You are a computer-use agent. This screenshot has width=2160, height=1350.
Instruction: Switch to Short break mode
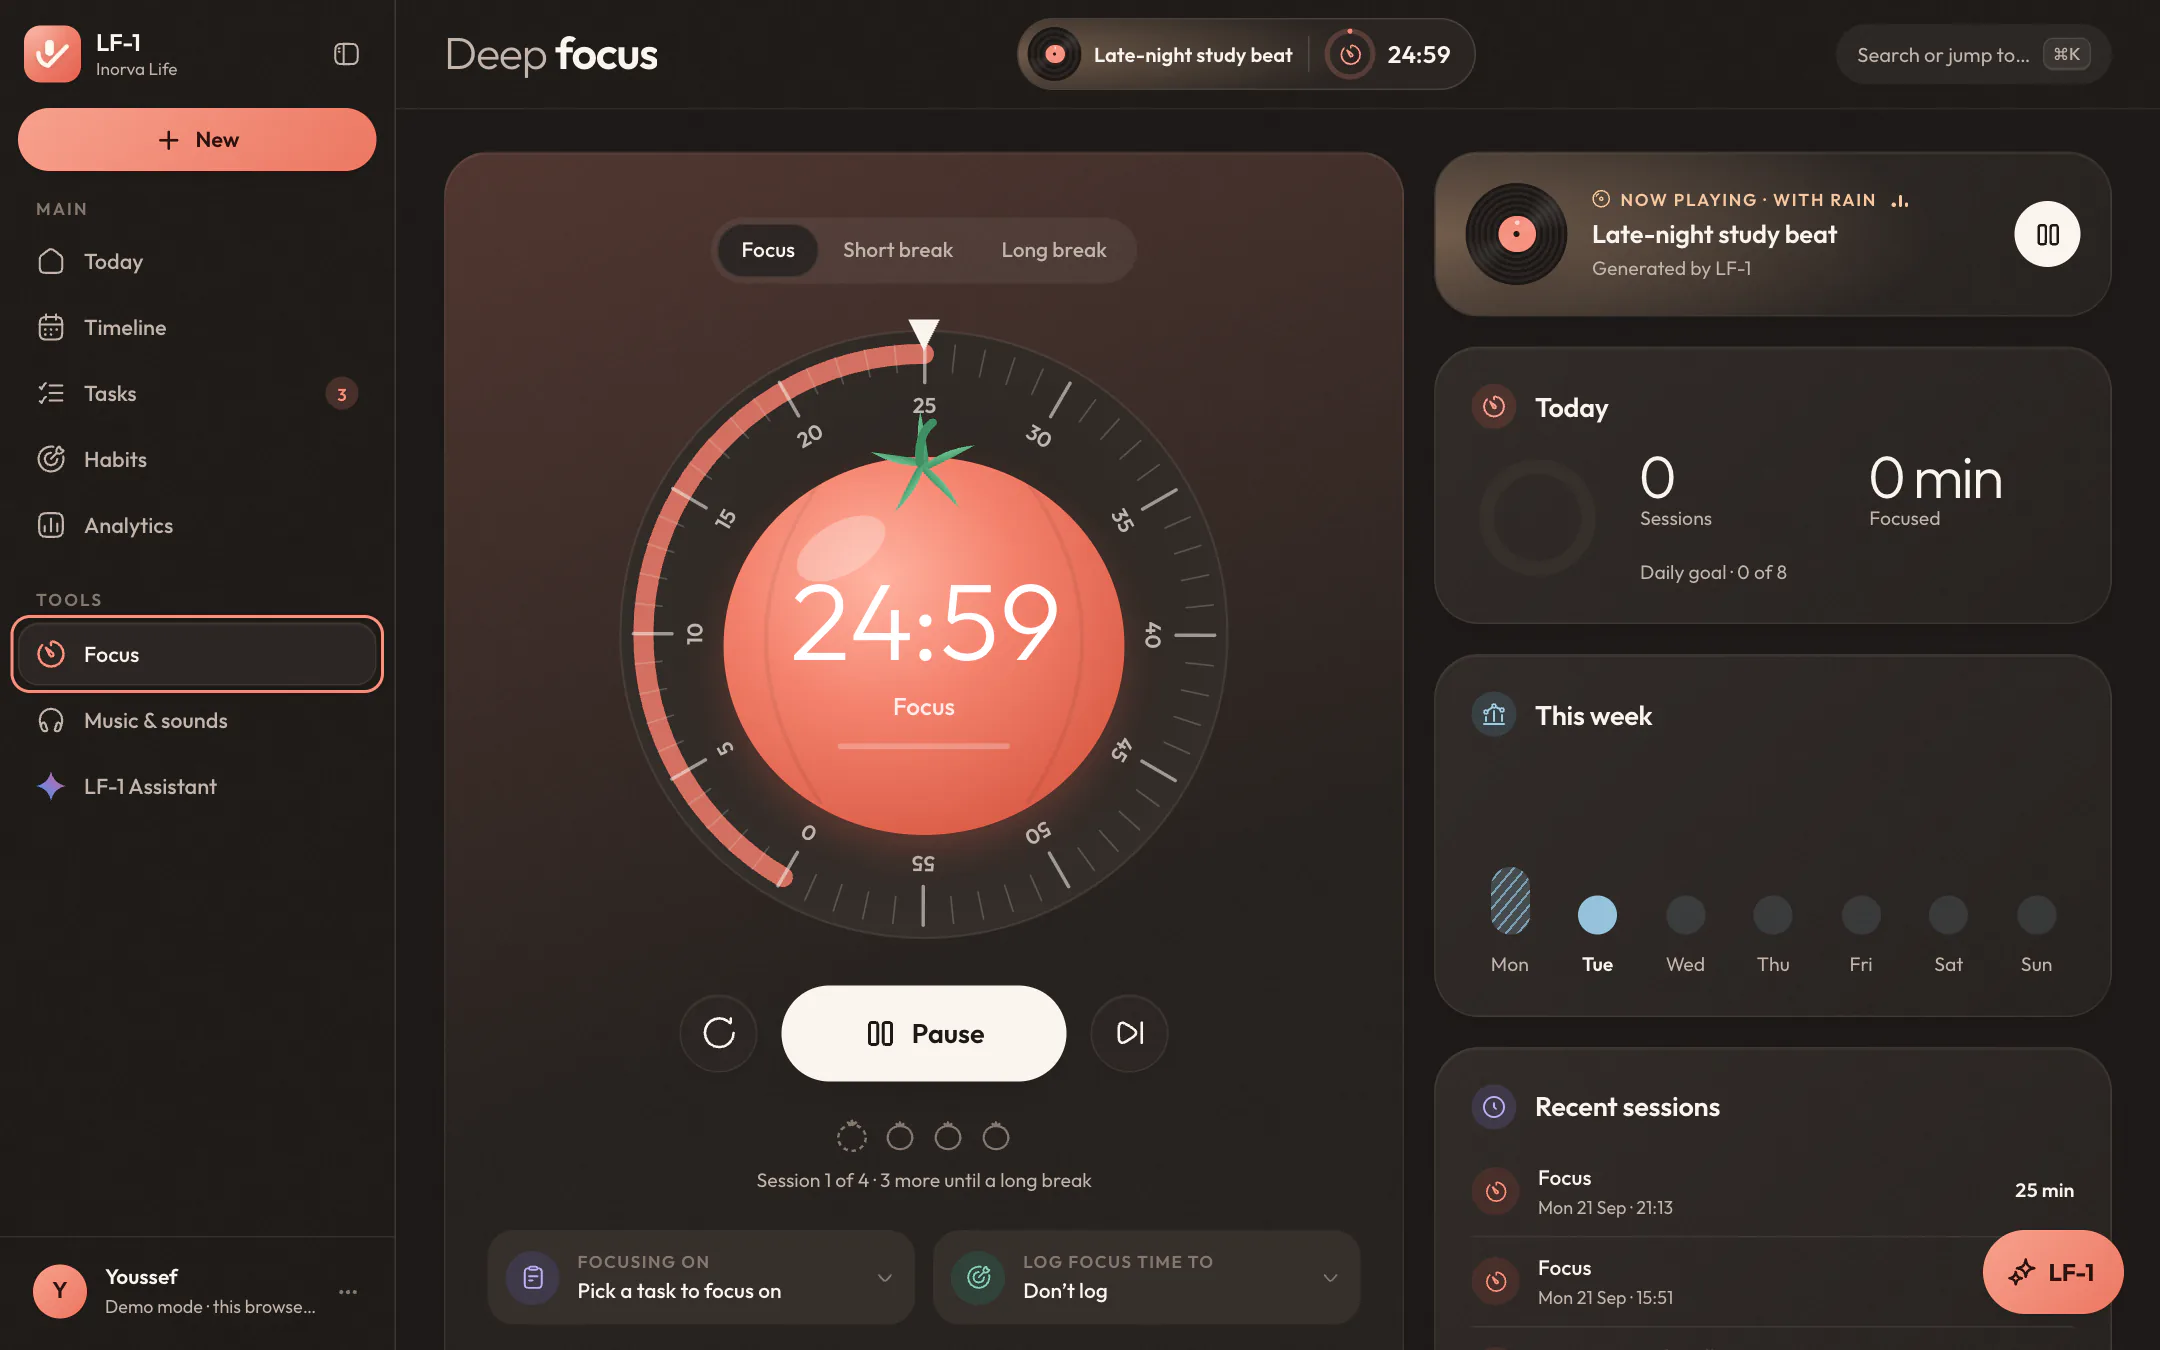click(x=898, y=250)
